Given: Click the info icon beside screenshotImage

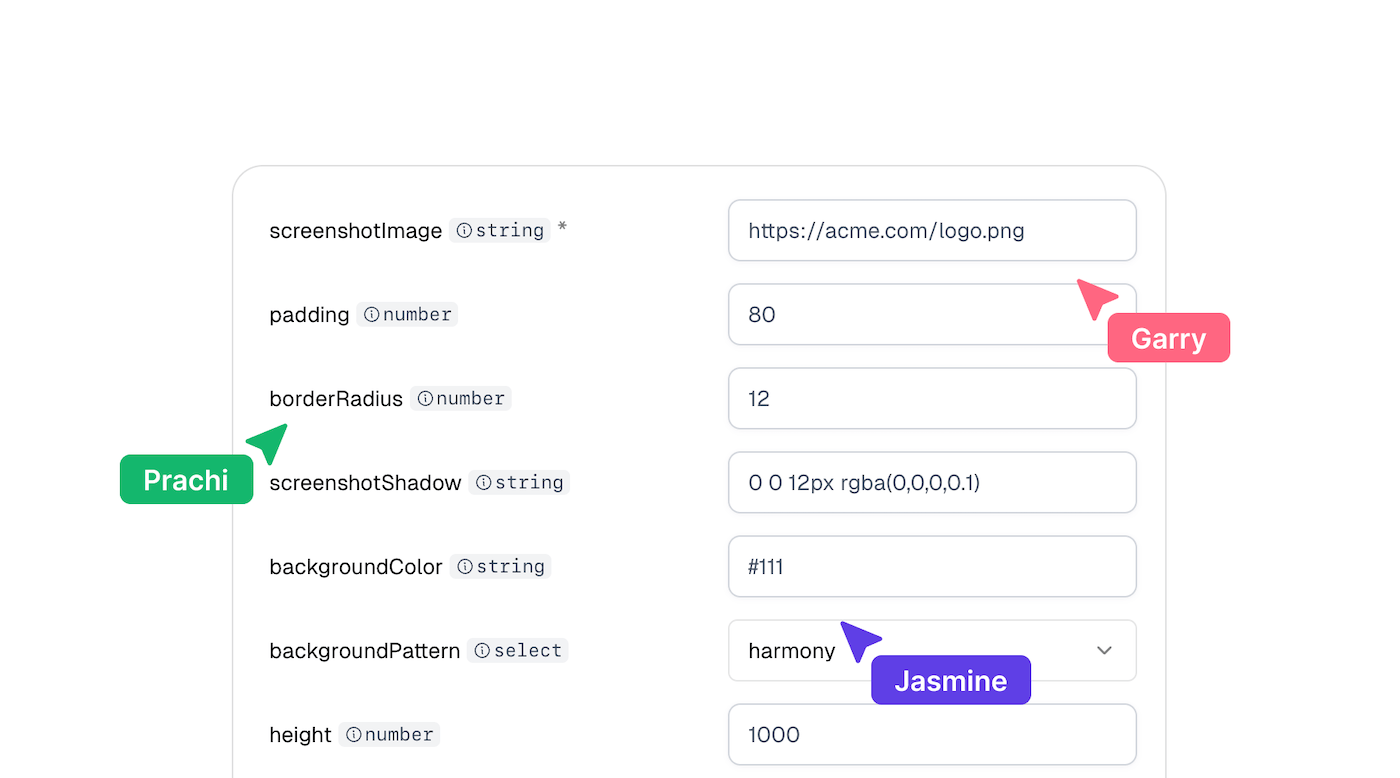Looking at the screenshot, I should (464, 230).
